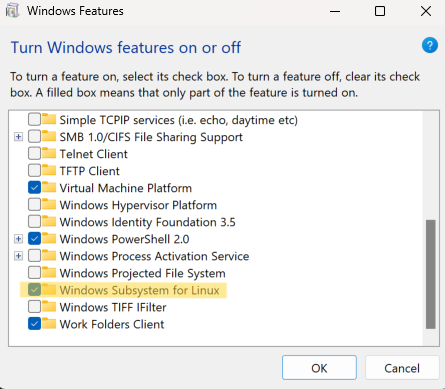Select Windows Identity Foundation 3.5 label
Screen dimensions: 445x389
click(148, 222)
